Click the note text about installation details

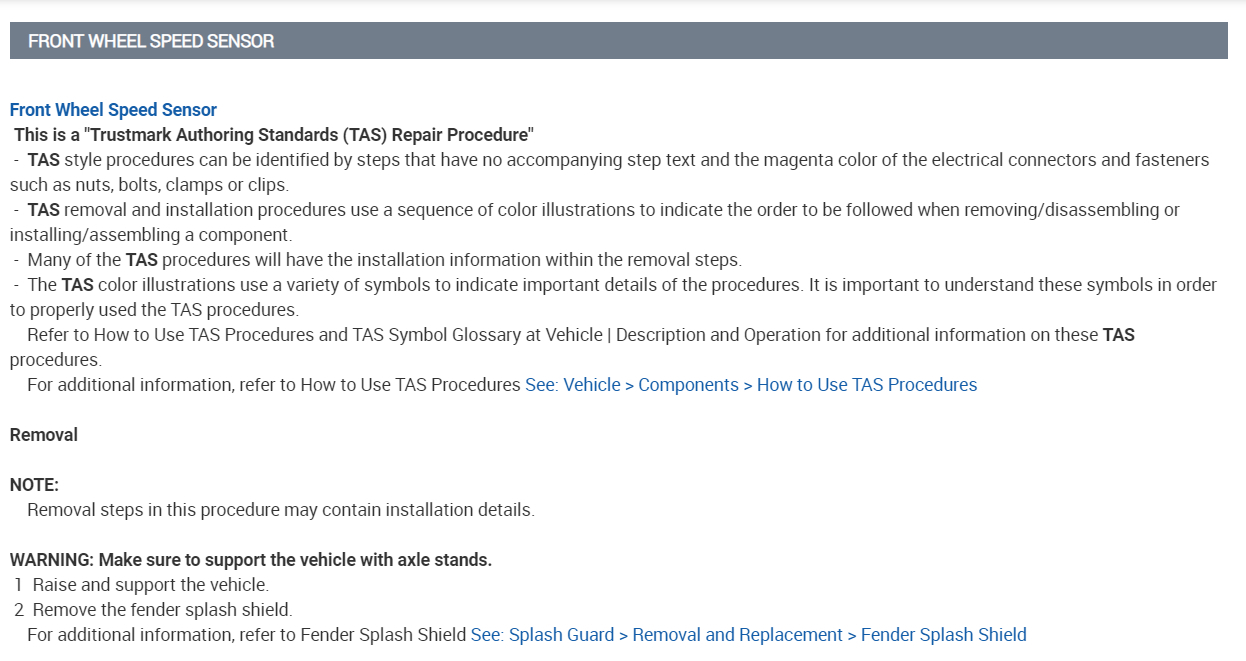pyautogui.click(x=281, y=510)
